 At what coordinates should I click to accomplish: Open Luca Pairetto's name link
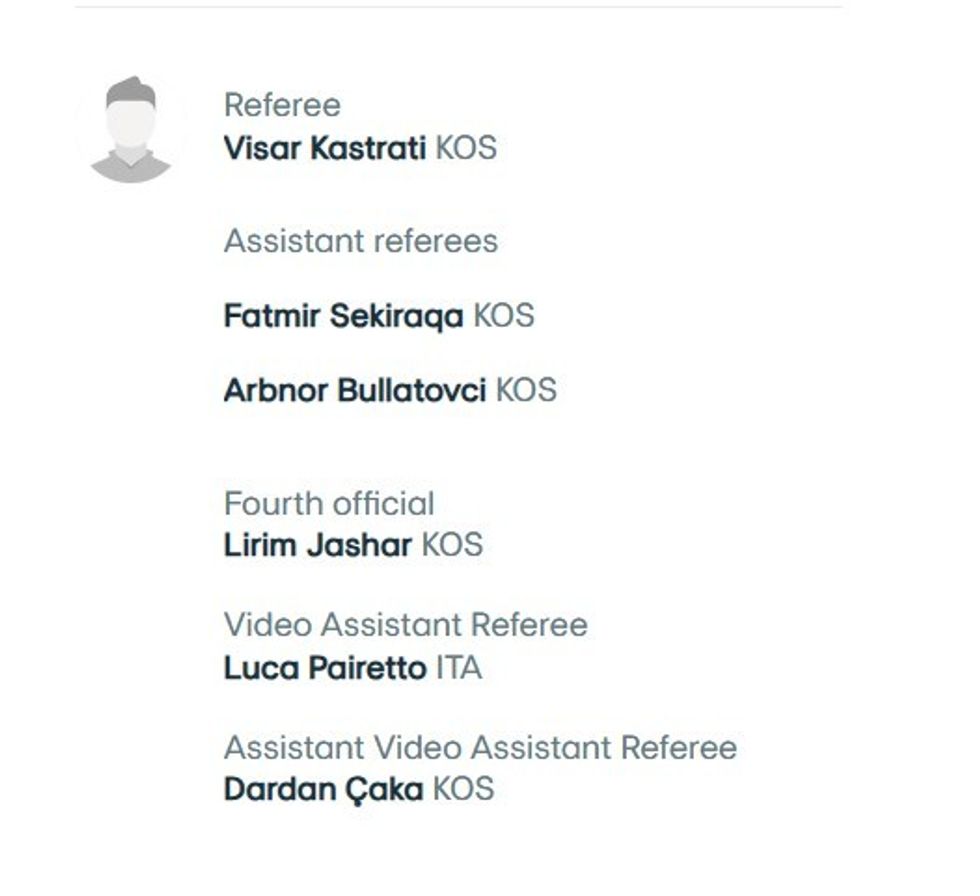tap(325, 668)
